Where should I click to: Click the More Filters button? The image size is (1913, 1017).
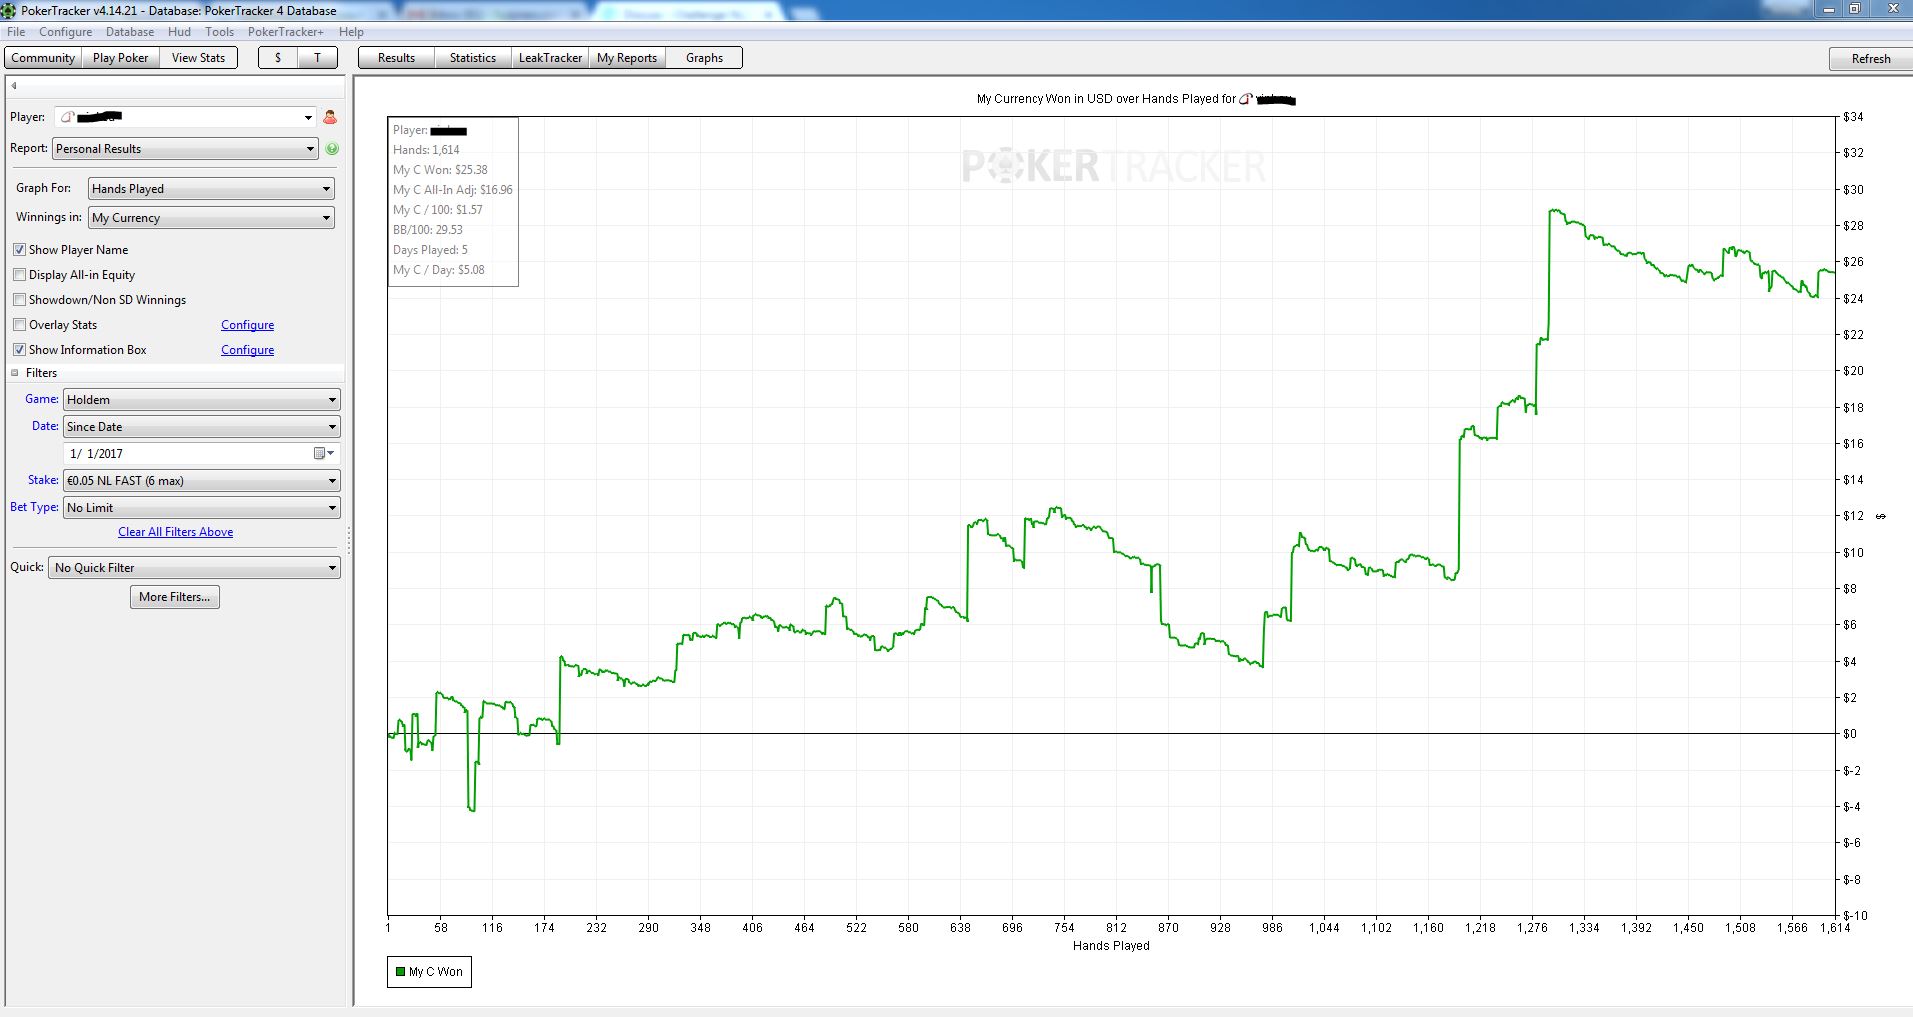pyautogui.click(x=175, y=597)
